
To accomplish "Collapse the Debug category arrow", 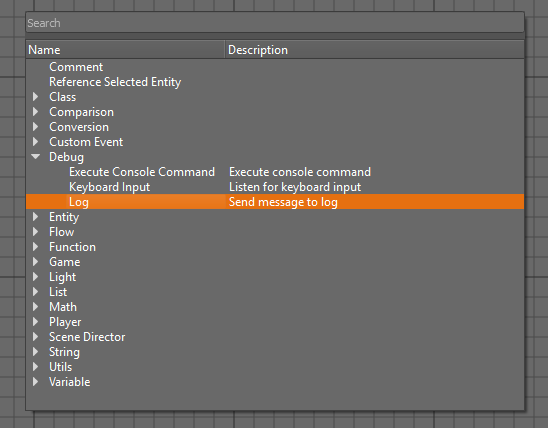I will [x=35, y=157].
